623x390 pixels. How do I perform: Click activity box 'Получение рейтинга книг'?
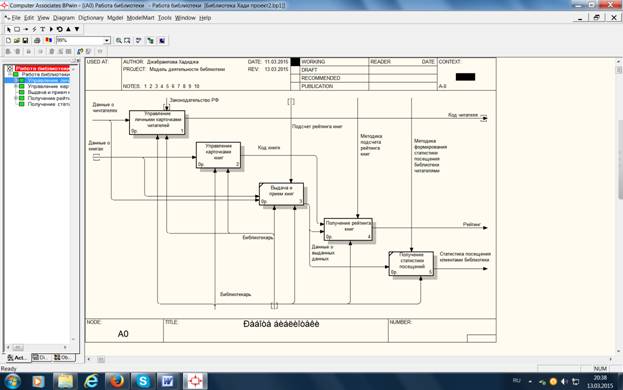pyautogui.click(x=348, y=229)
